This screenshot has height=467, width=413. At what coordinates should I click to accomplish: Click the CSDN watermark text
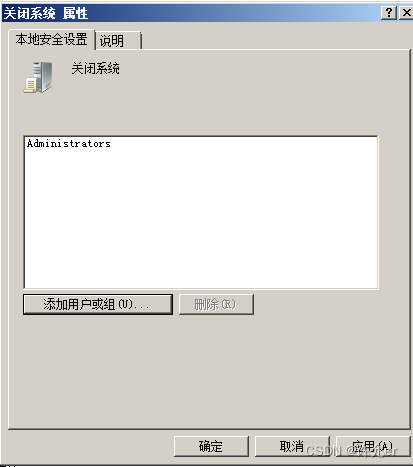click(351, 451)
